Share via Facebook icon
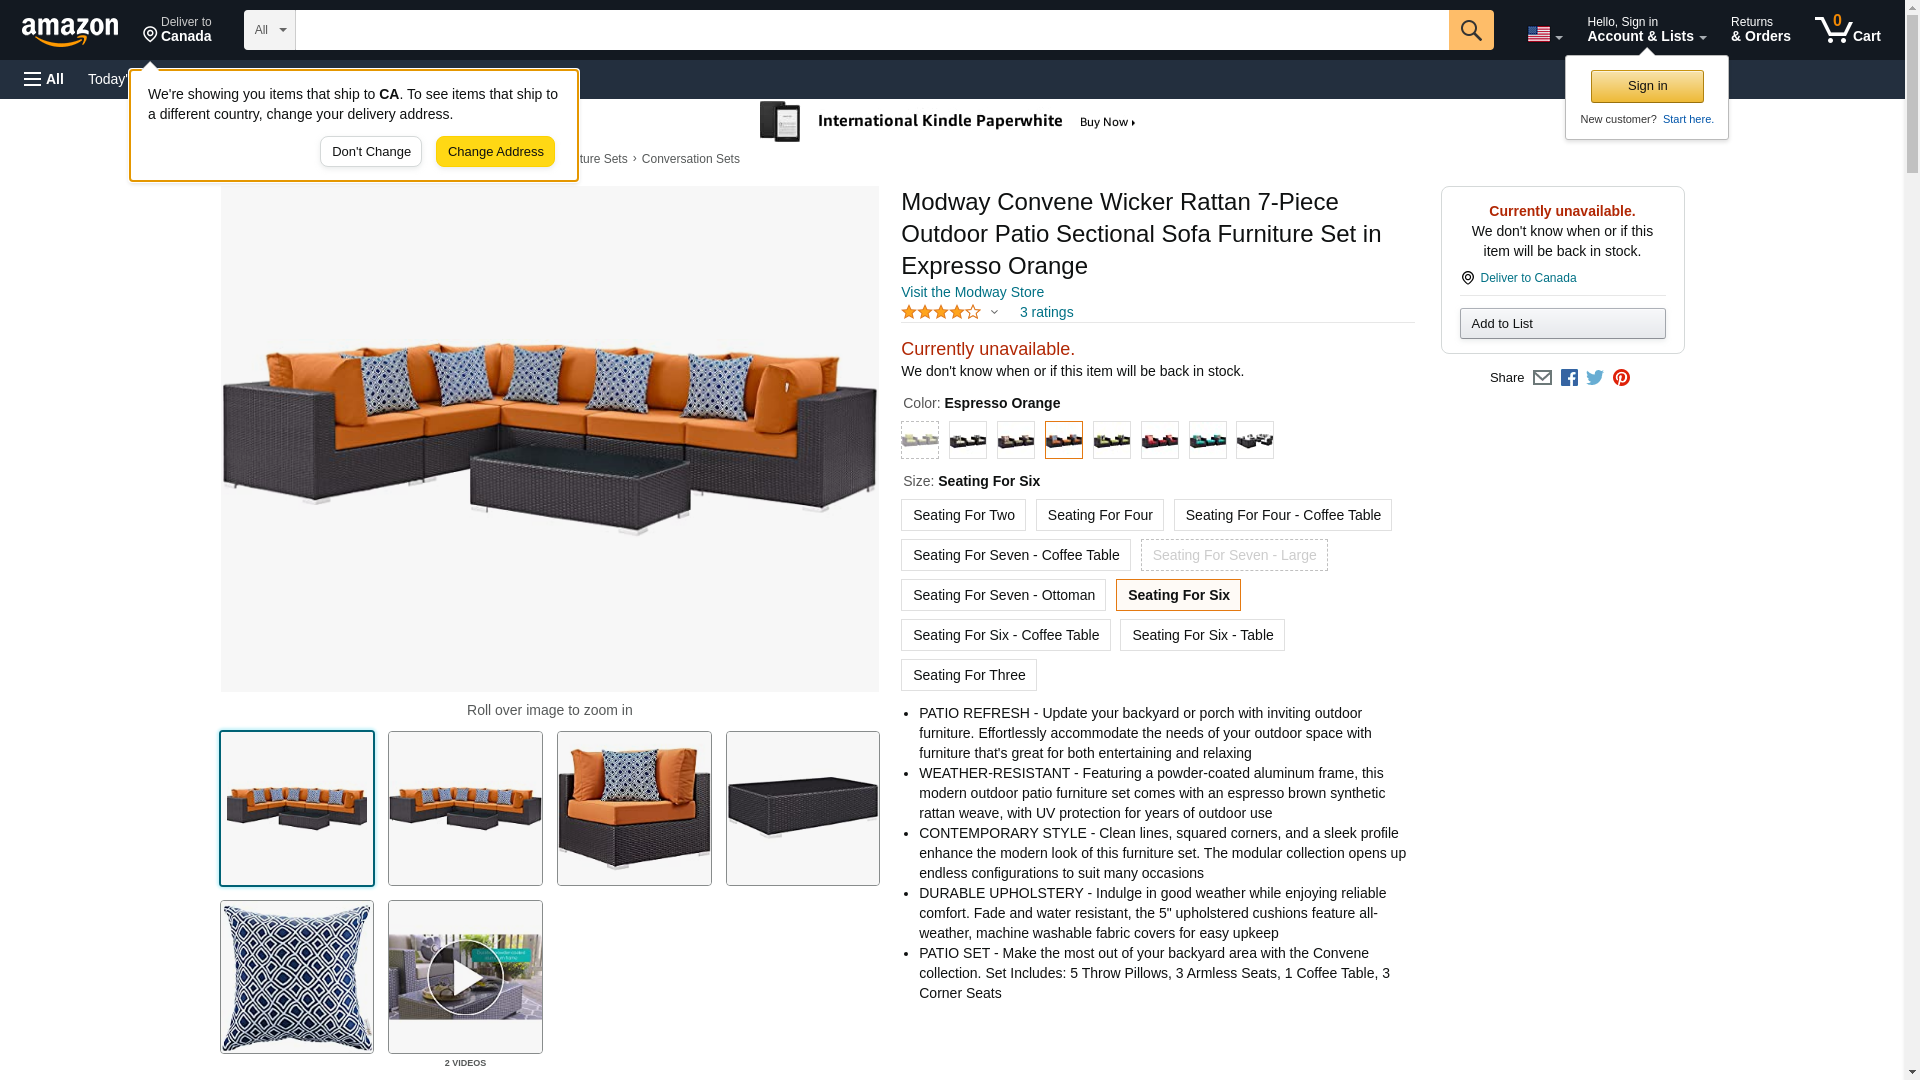This screenshot has width=1920, height=1080. point(1569,378)
